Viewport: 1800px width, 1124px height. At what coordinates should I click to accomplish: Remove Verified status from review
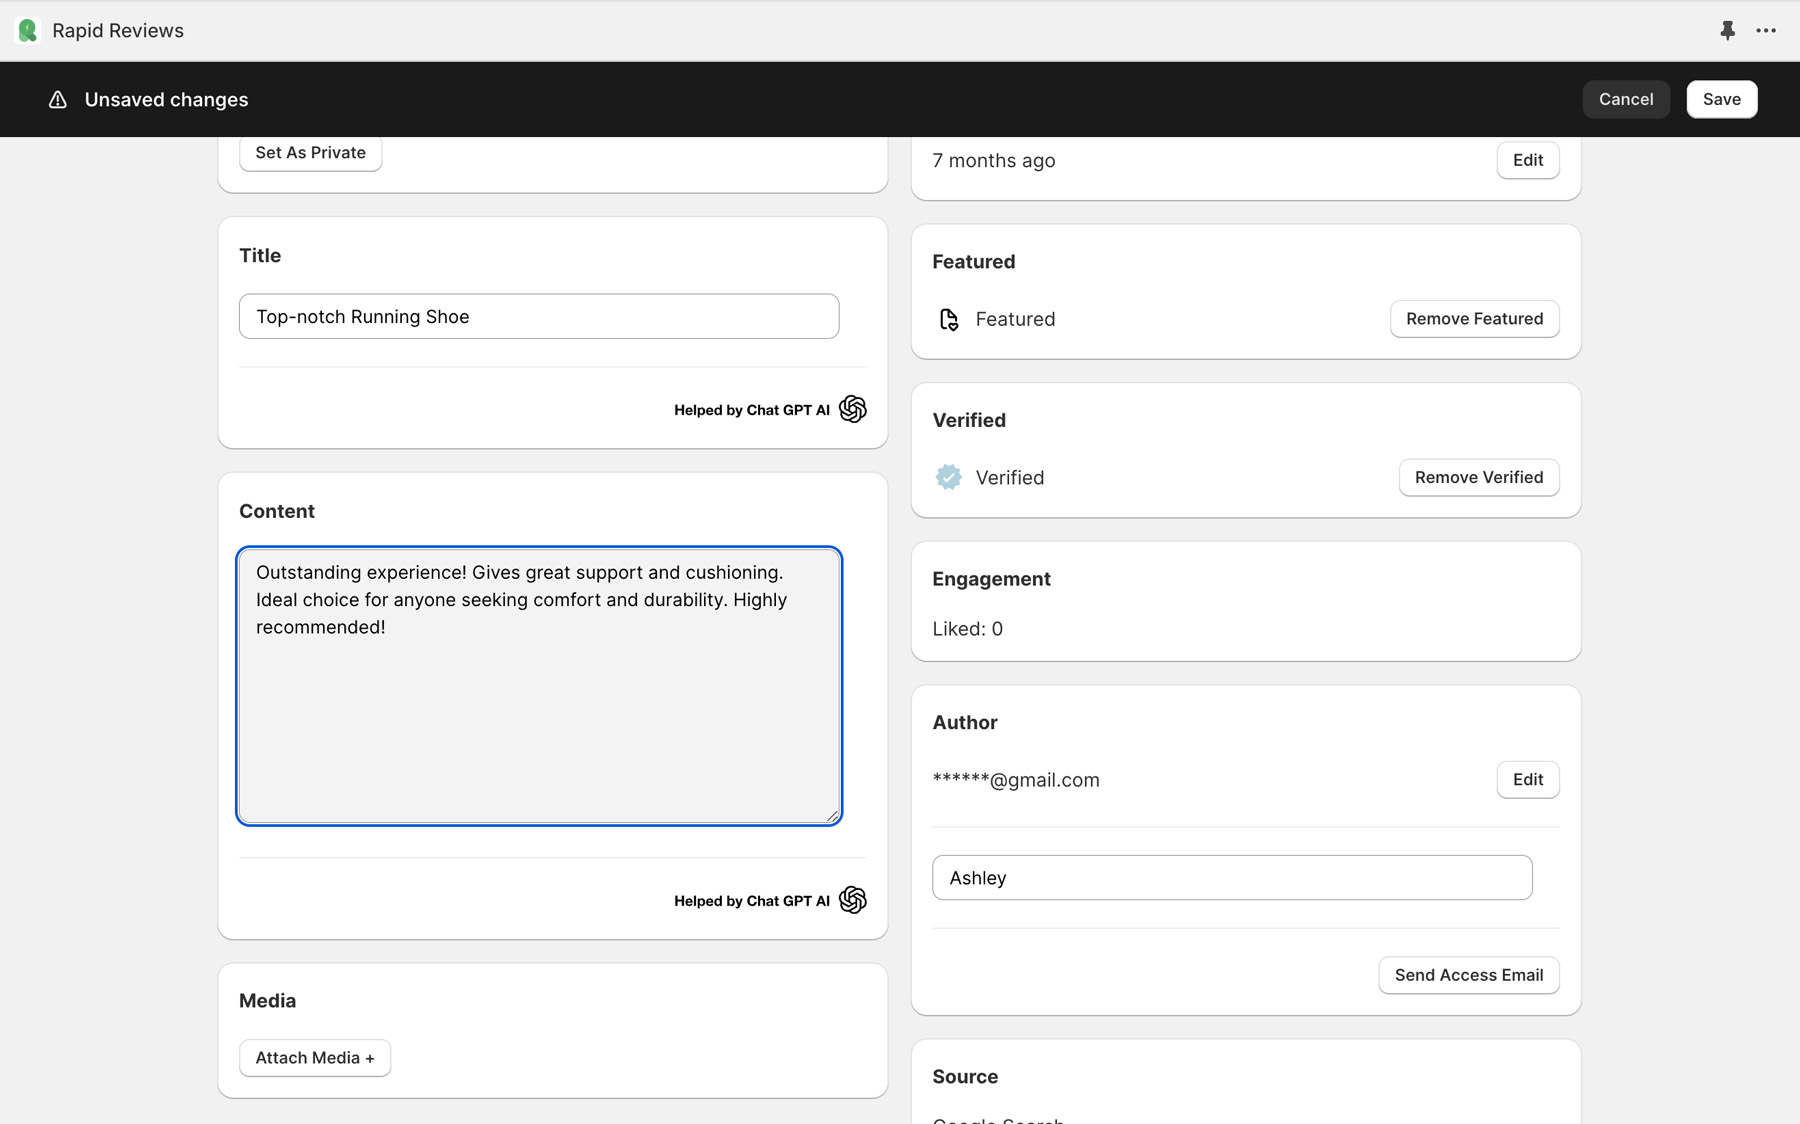[x=1478, y=478]
